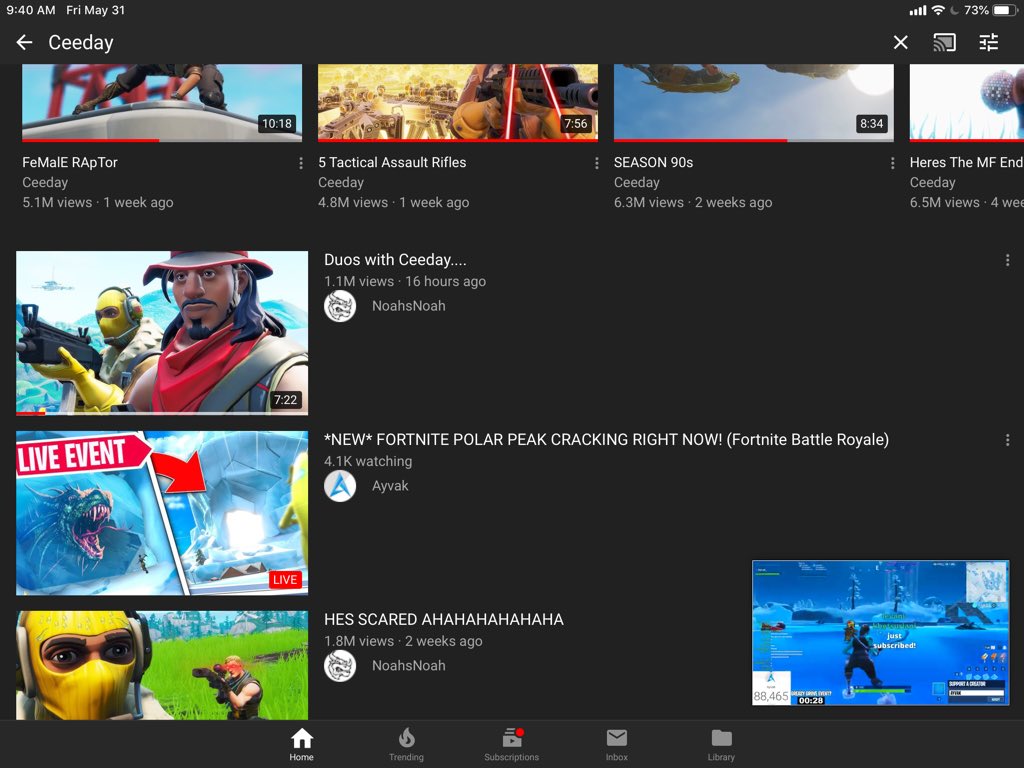Tap '1.1M views · 16 hours ago' text
1024x768 pixels.
tap(405, 281)
